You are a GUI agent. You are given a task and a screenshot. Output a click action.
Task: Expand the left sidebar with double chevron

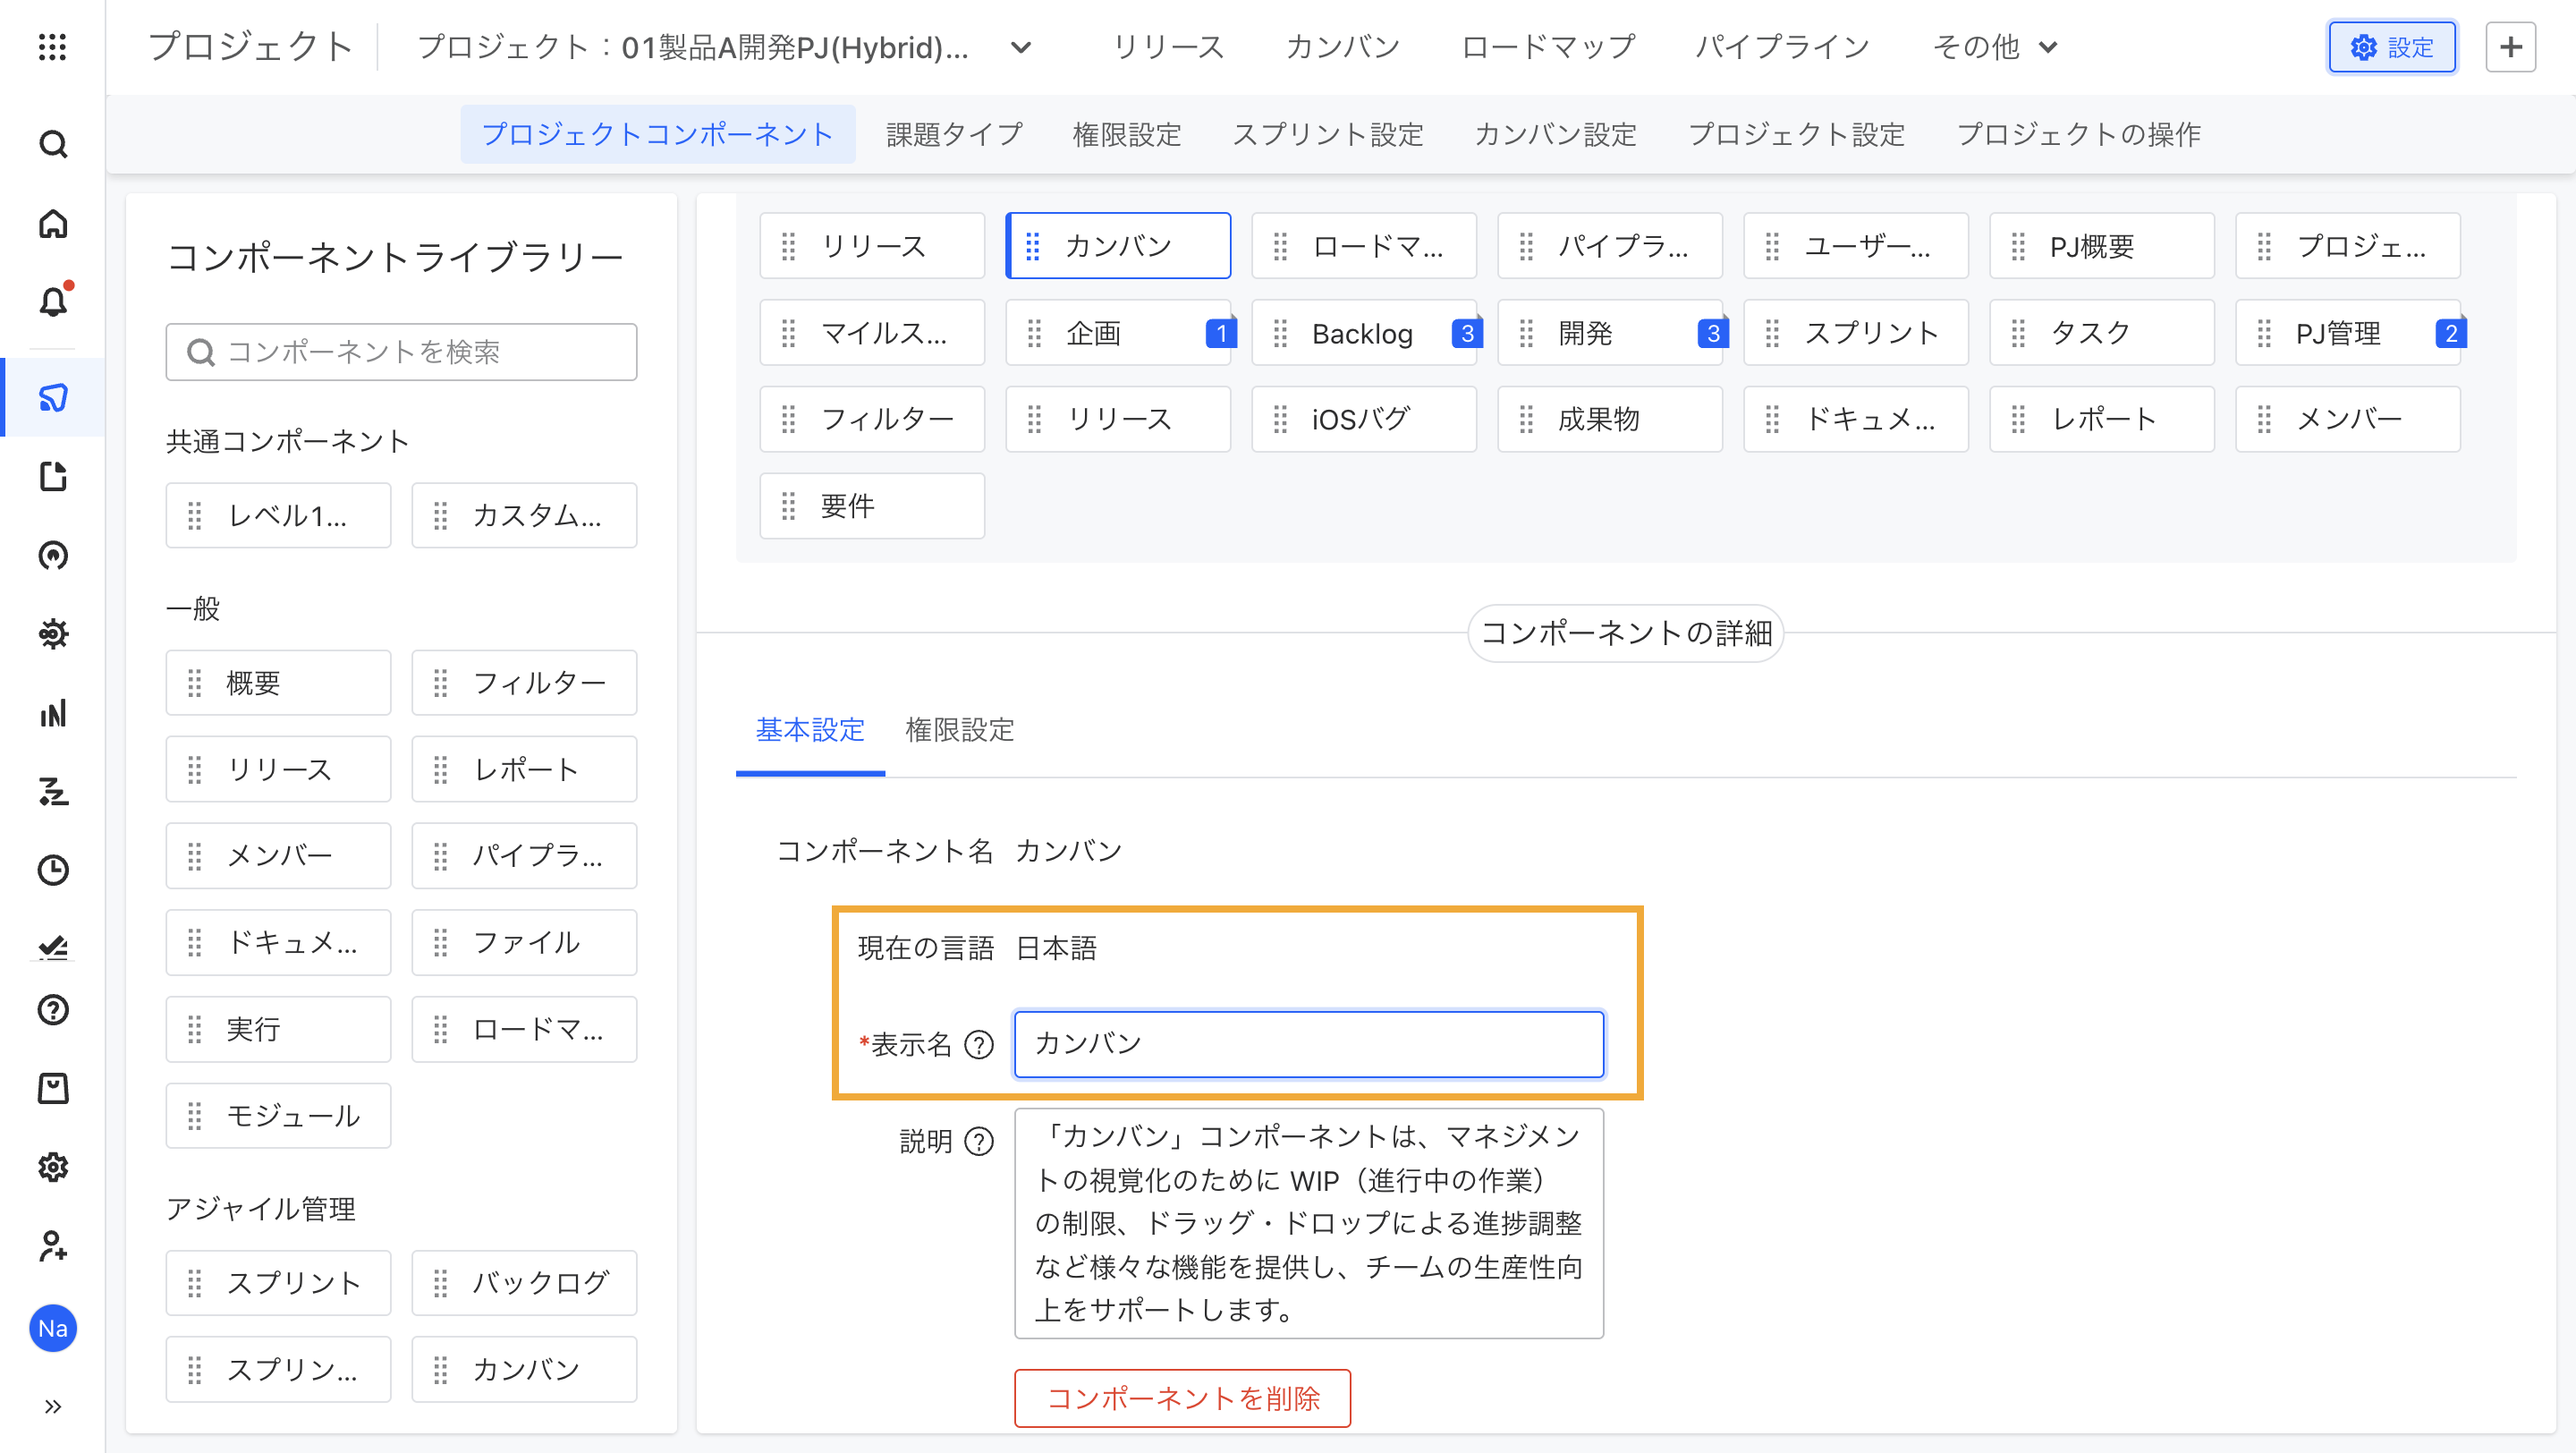53,1407
